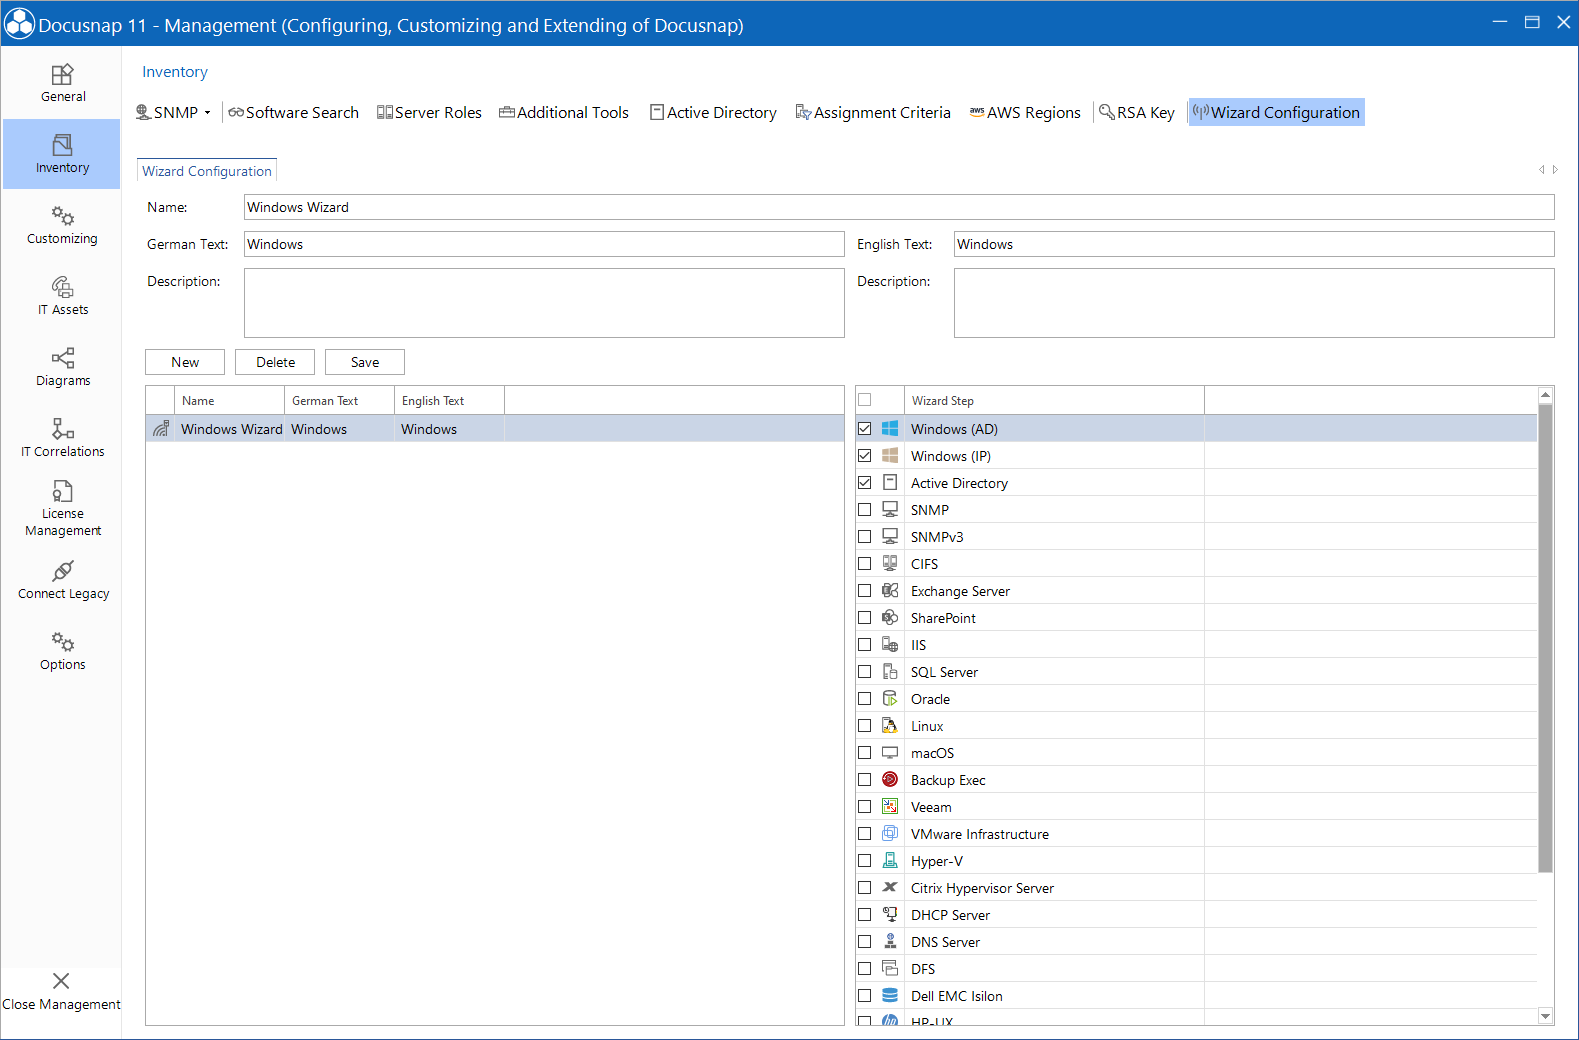The height and width of the screenshot is (1040, 1579).
Task: Click the scroll up arrow in step list
Action: click(1545, 395)
